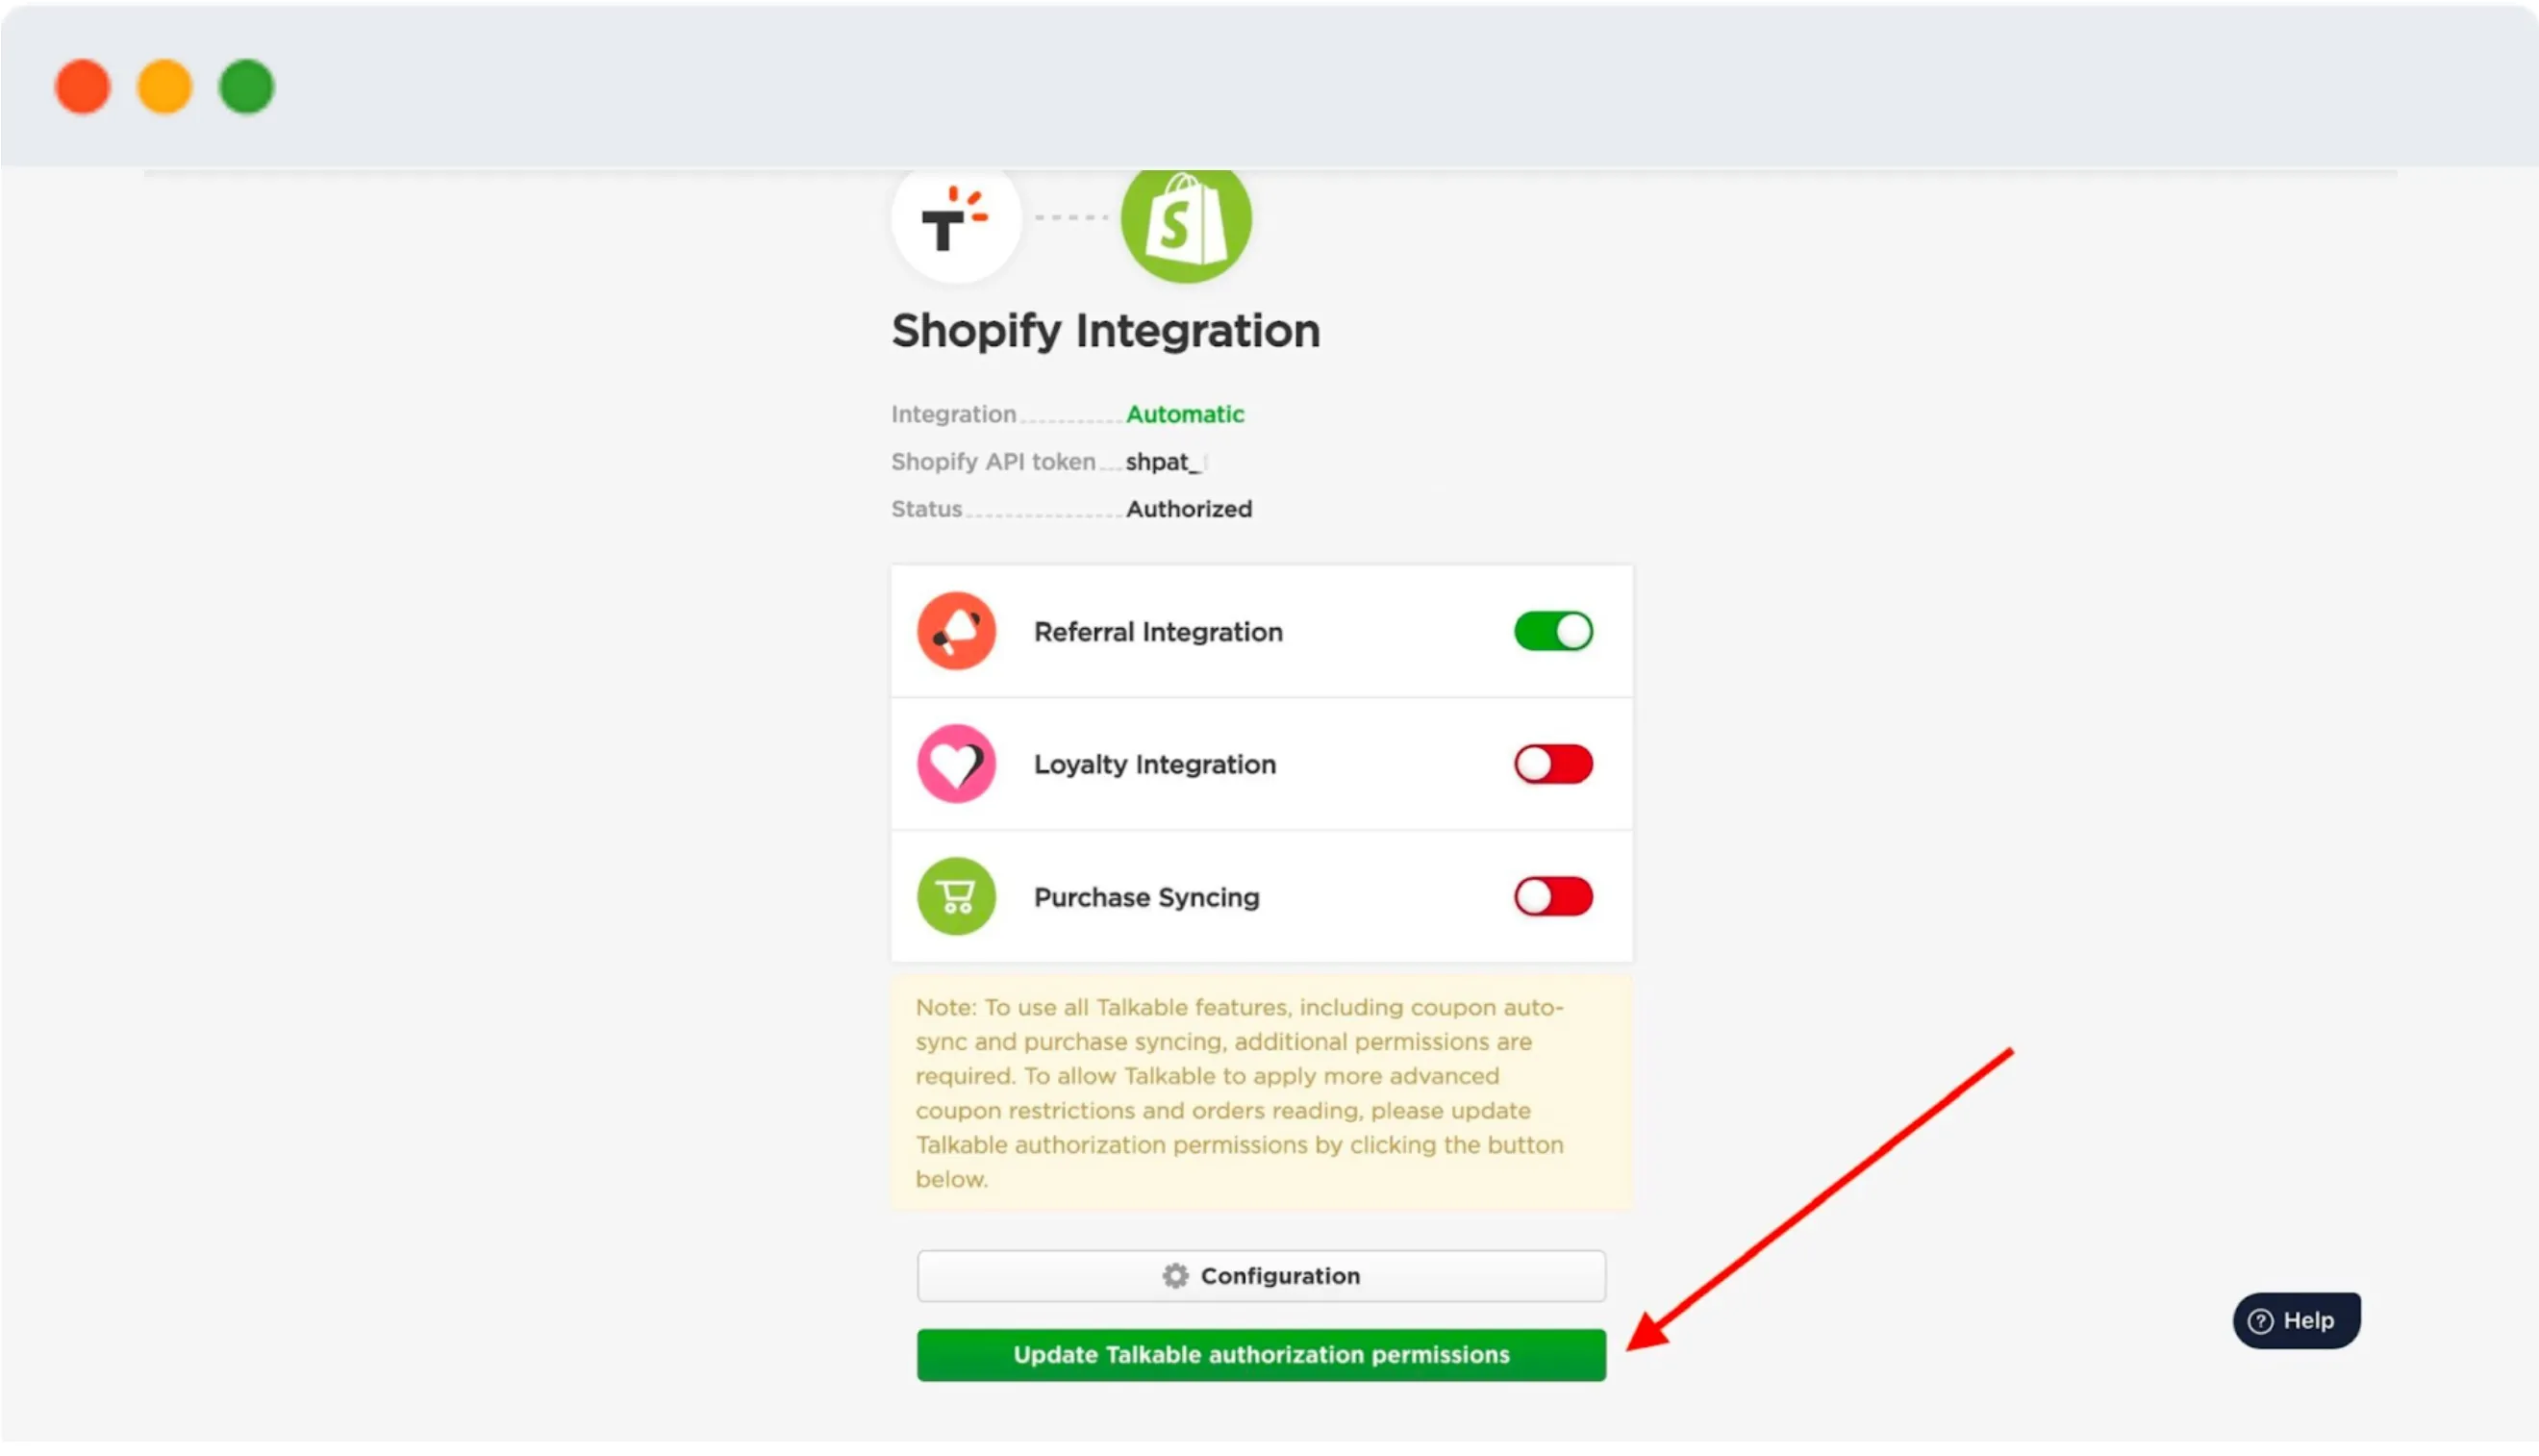The width and height of the screenshot is (2539, 1456).
Task: Disable the Referral Integration toggle
Action: coord(1553,632)
